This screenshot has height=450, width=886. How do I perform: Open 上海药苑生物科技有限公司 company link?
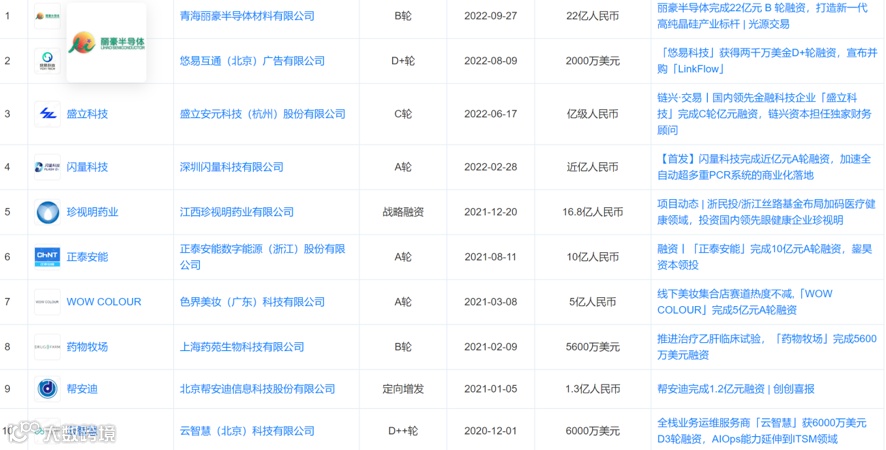click(x=242, y=347)
